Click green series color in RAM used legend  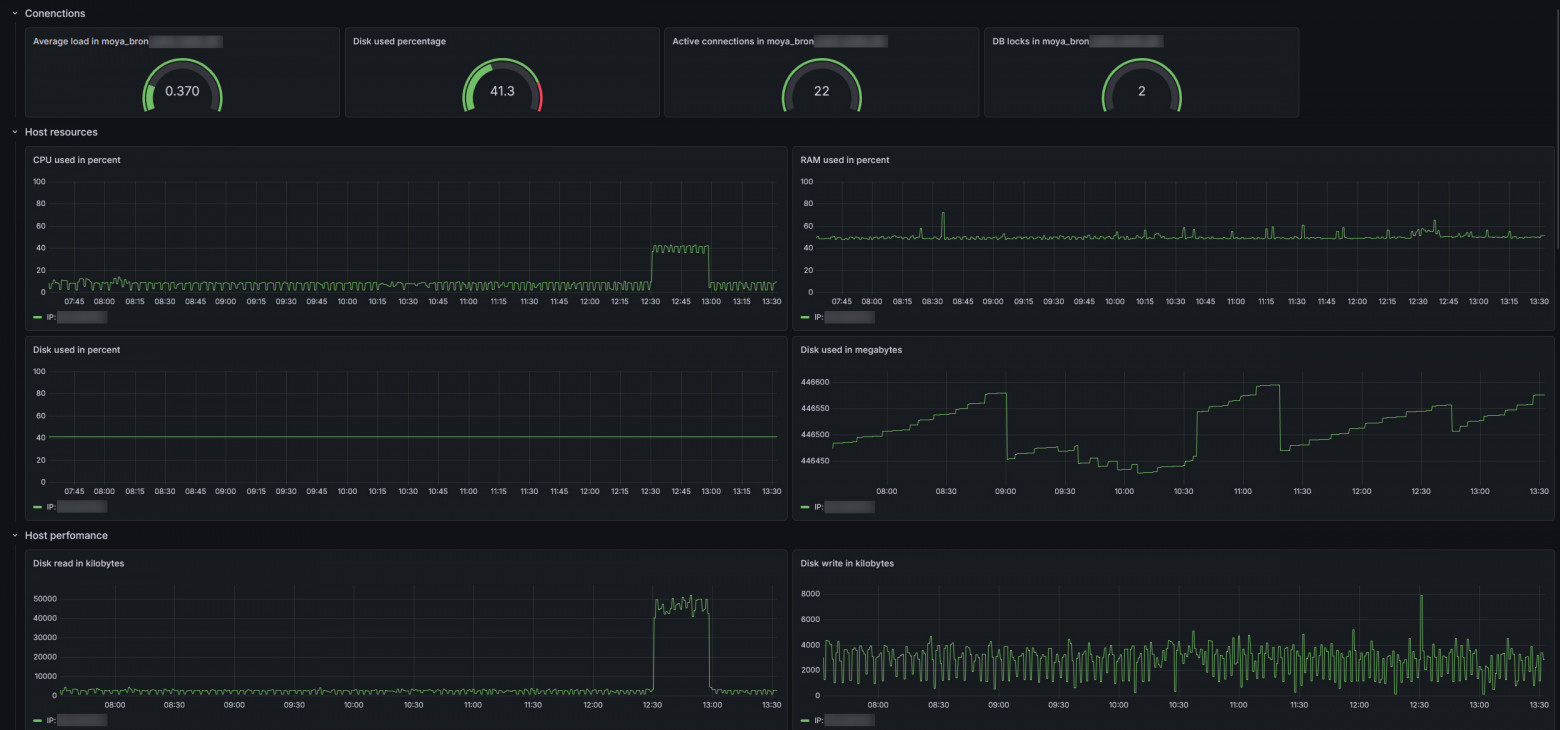[x=806, y=317]
